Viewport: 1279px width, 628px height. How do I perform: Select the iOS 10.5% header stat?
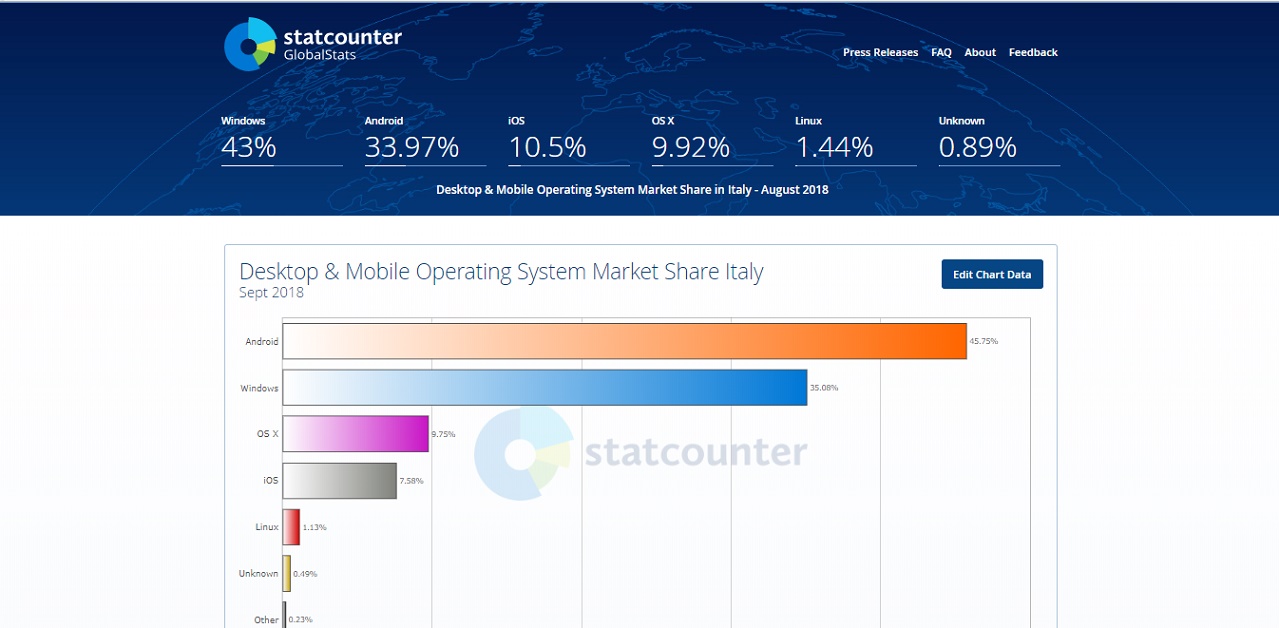(568, 140)
